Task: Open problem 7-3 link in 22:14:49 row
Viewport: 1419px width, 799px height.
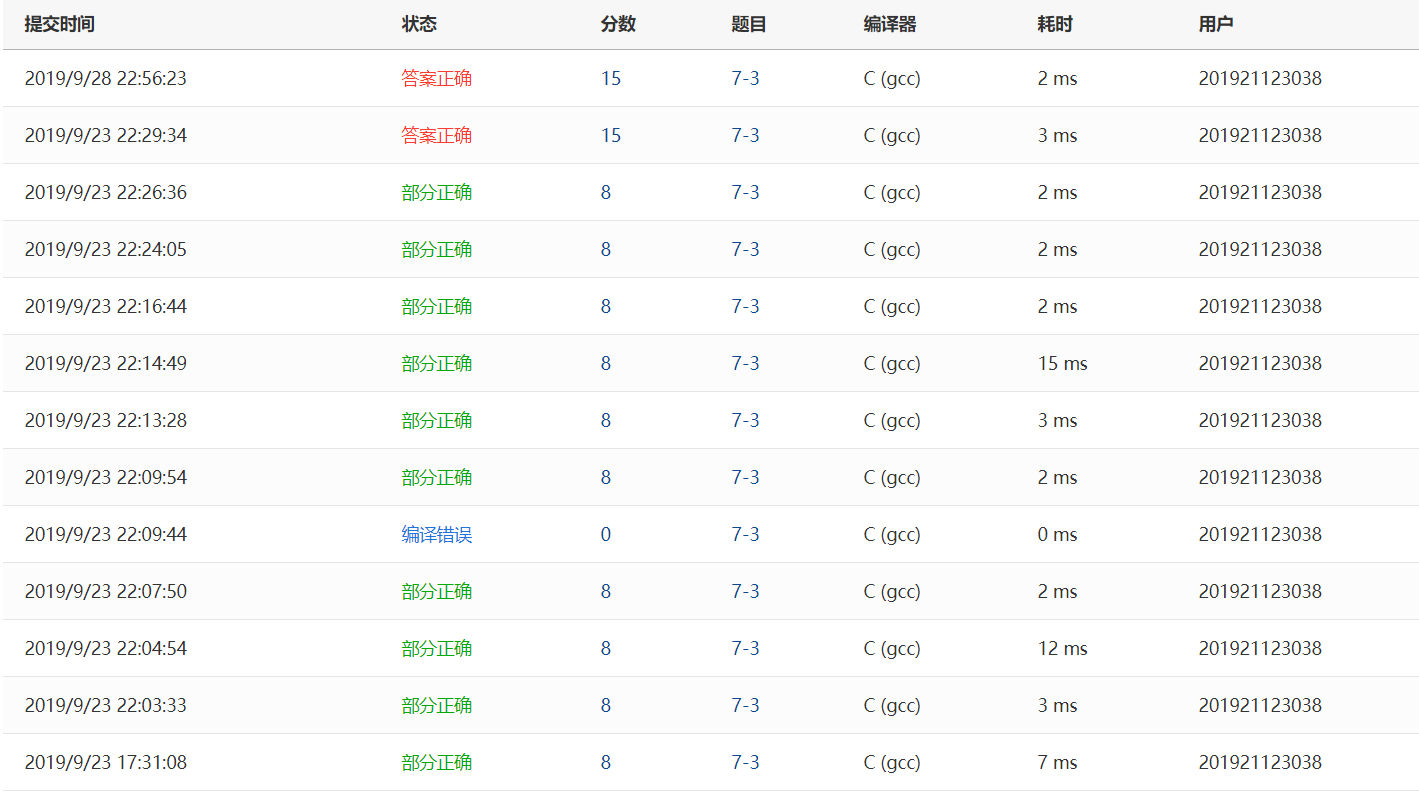Action: (x=746, y=363)
